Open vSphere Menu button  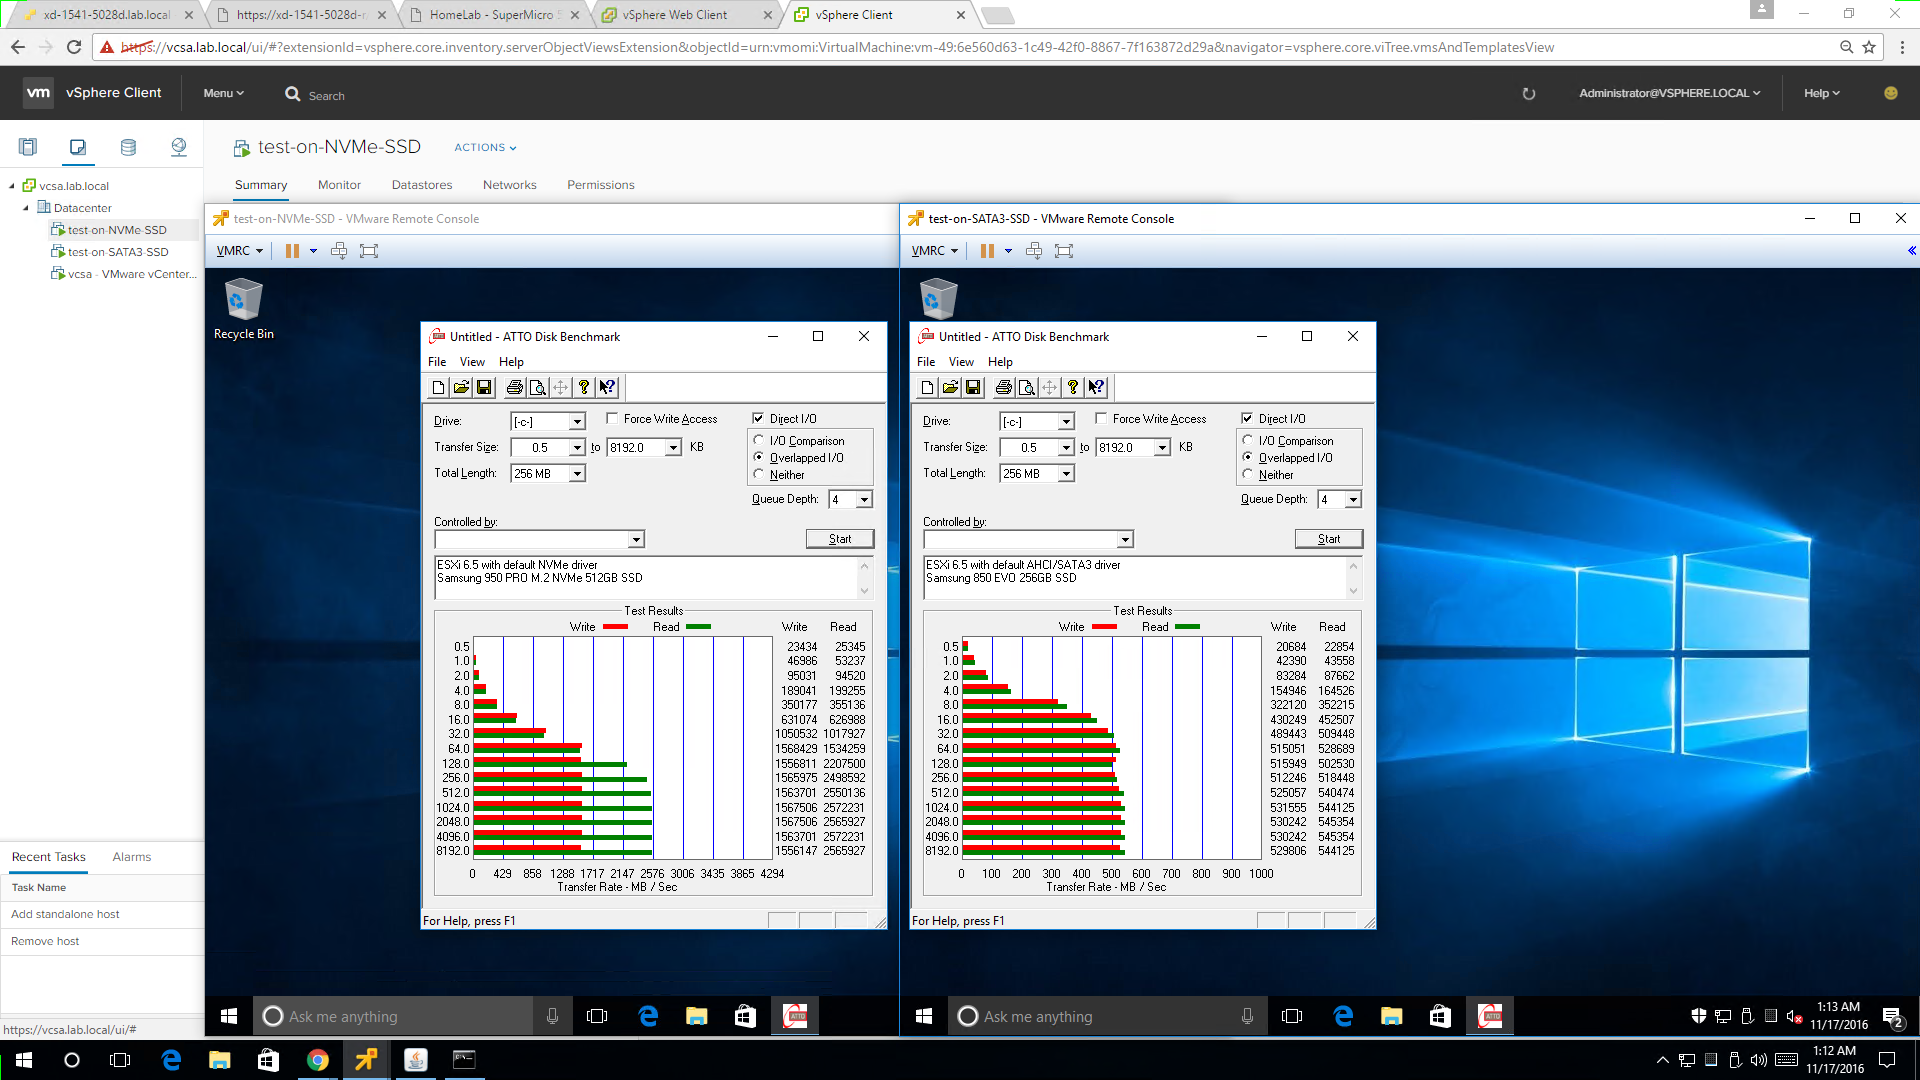click(223, 93)
